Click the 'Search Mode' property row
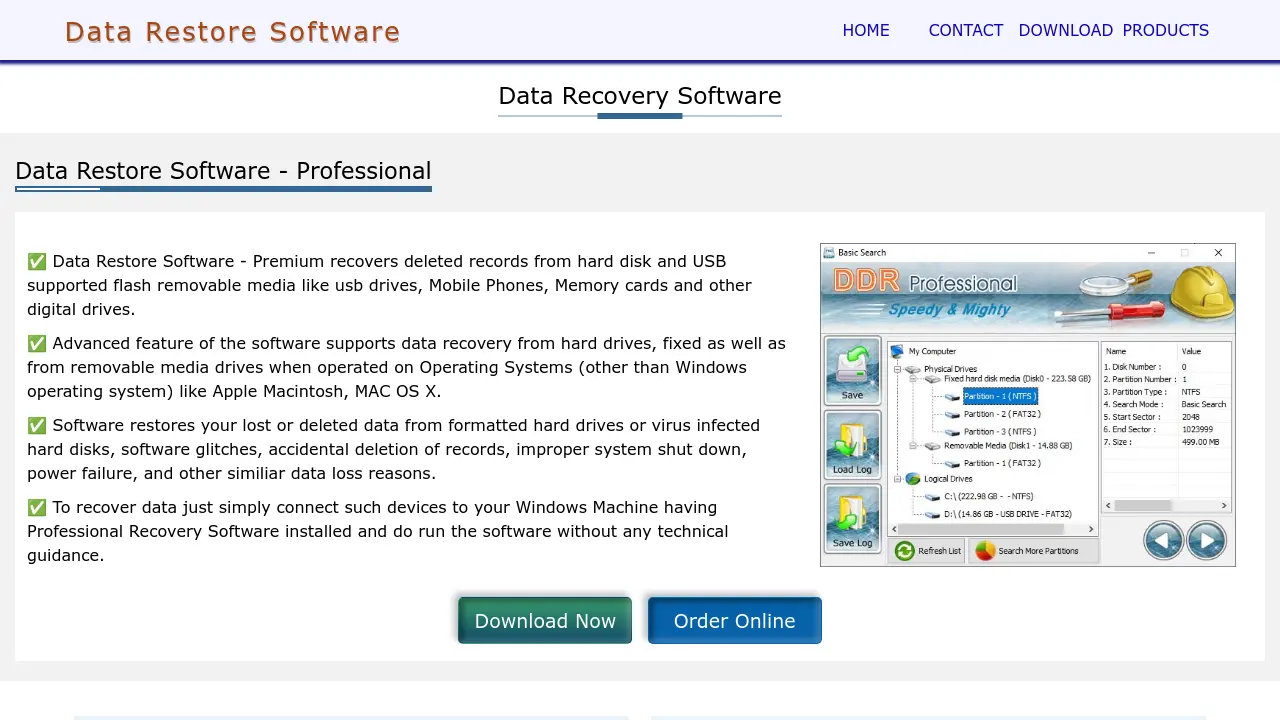Image resolution: width=1280 pixels, height=720 pixels. pyautogui.click(x=1166, y=404)
